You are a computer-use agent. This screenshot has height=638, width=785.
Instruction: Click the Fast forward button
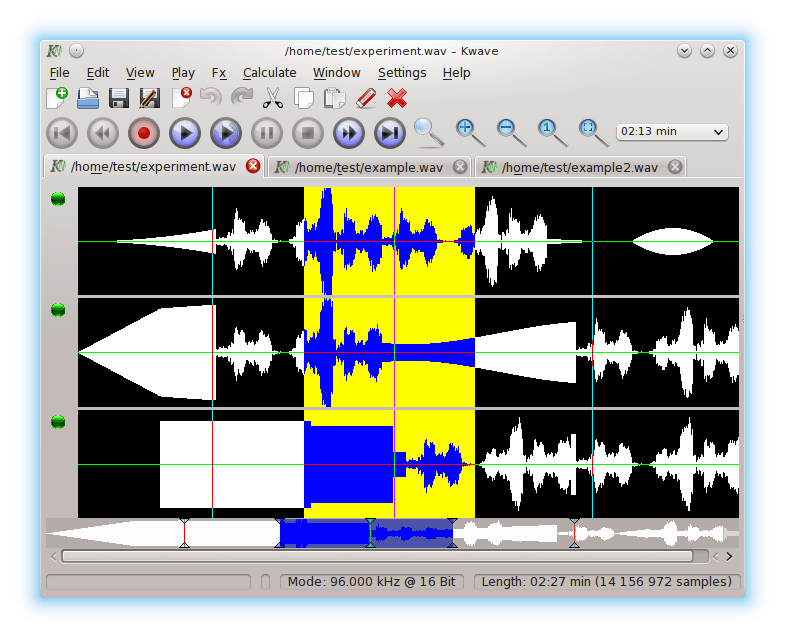point(348,132)
